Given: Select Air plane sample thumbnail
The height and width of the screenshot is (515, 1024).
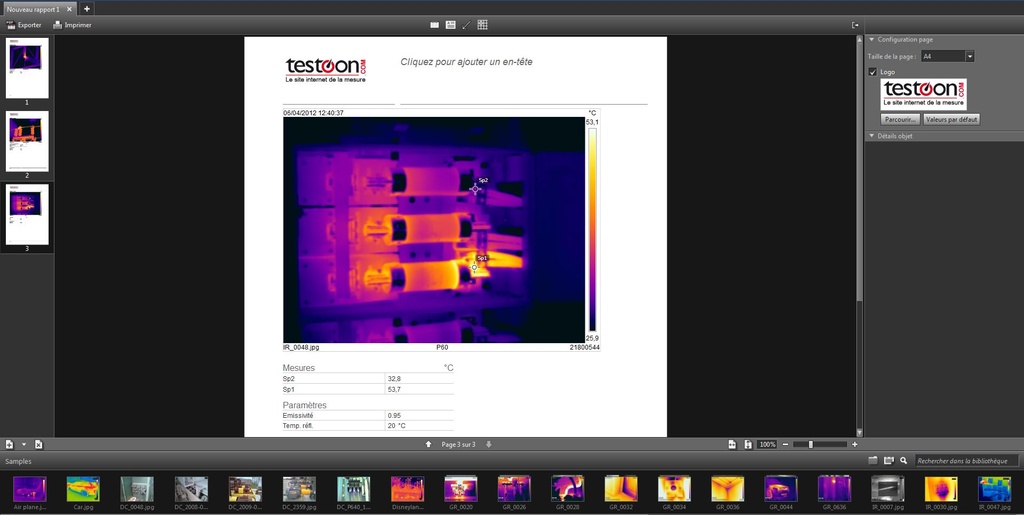Looking at the screenshot, I should coord(29,488).
